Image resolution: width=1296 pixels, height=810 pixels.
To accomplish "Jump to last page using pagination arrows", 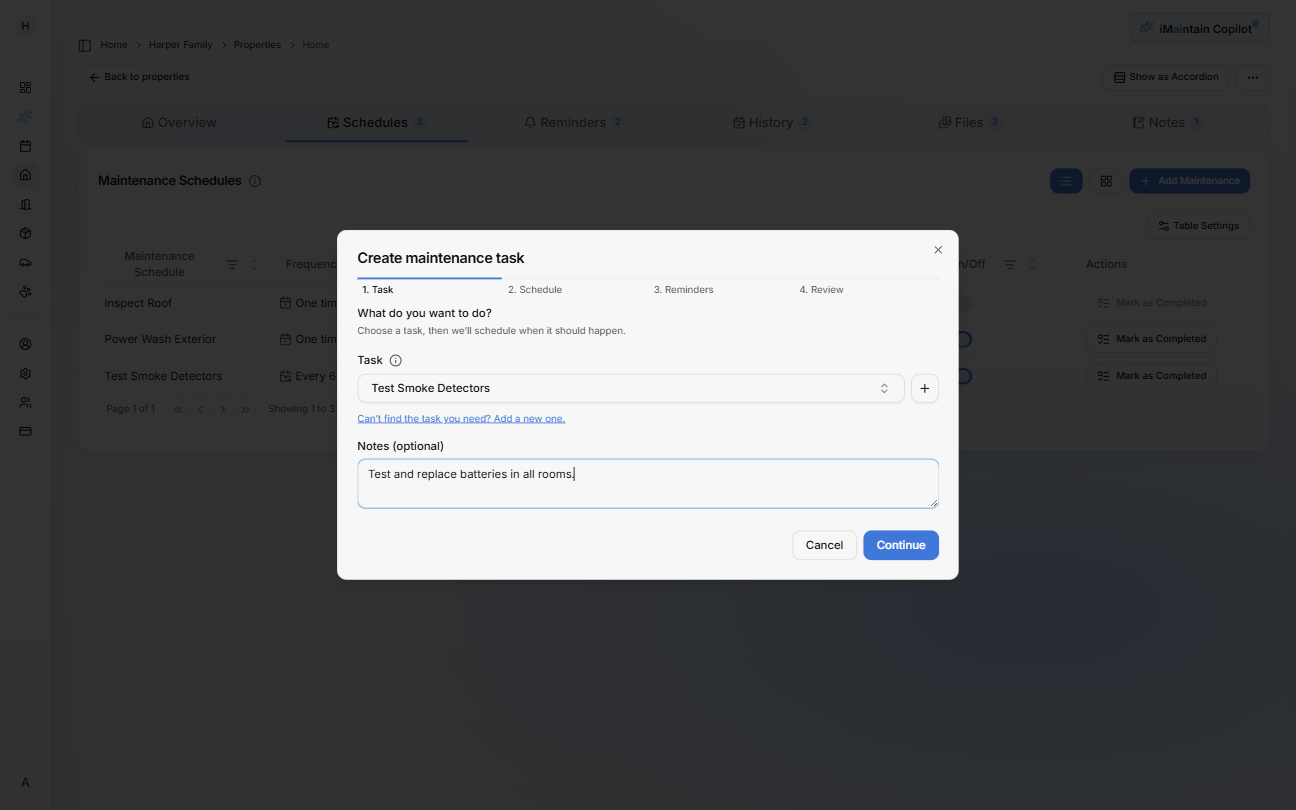I will pos(245,408).
